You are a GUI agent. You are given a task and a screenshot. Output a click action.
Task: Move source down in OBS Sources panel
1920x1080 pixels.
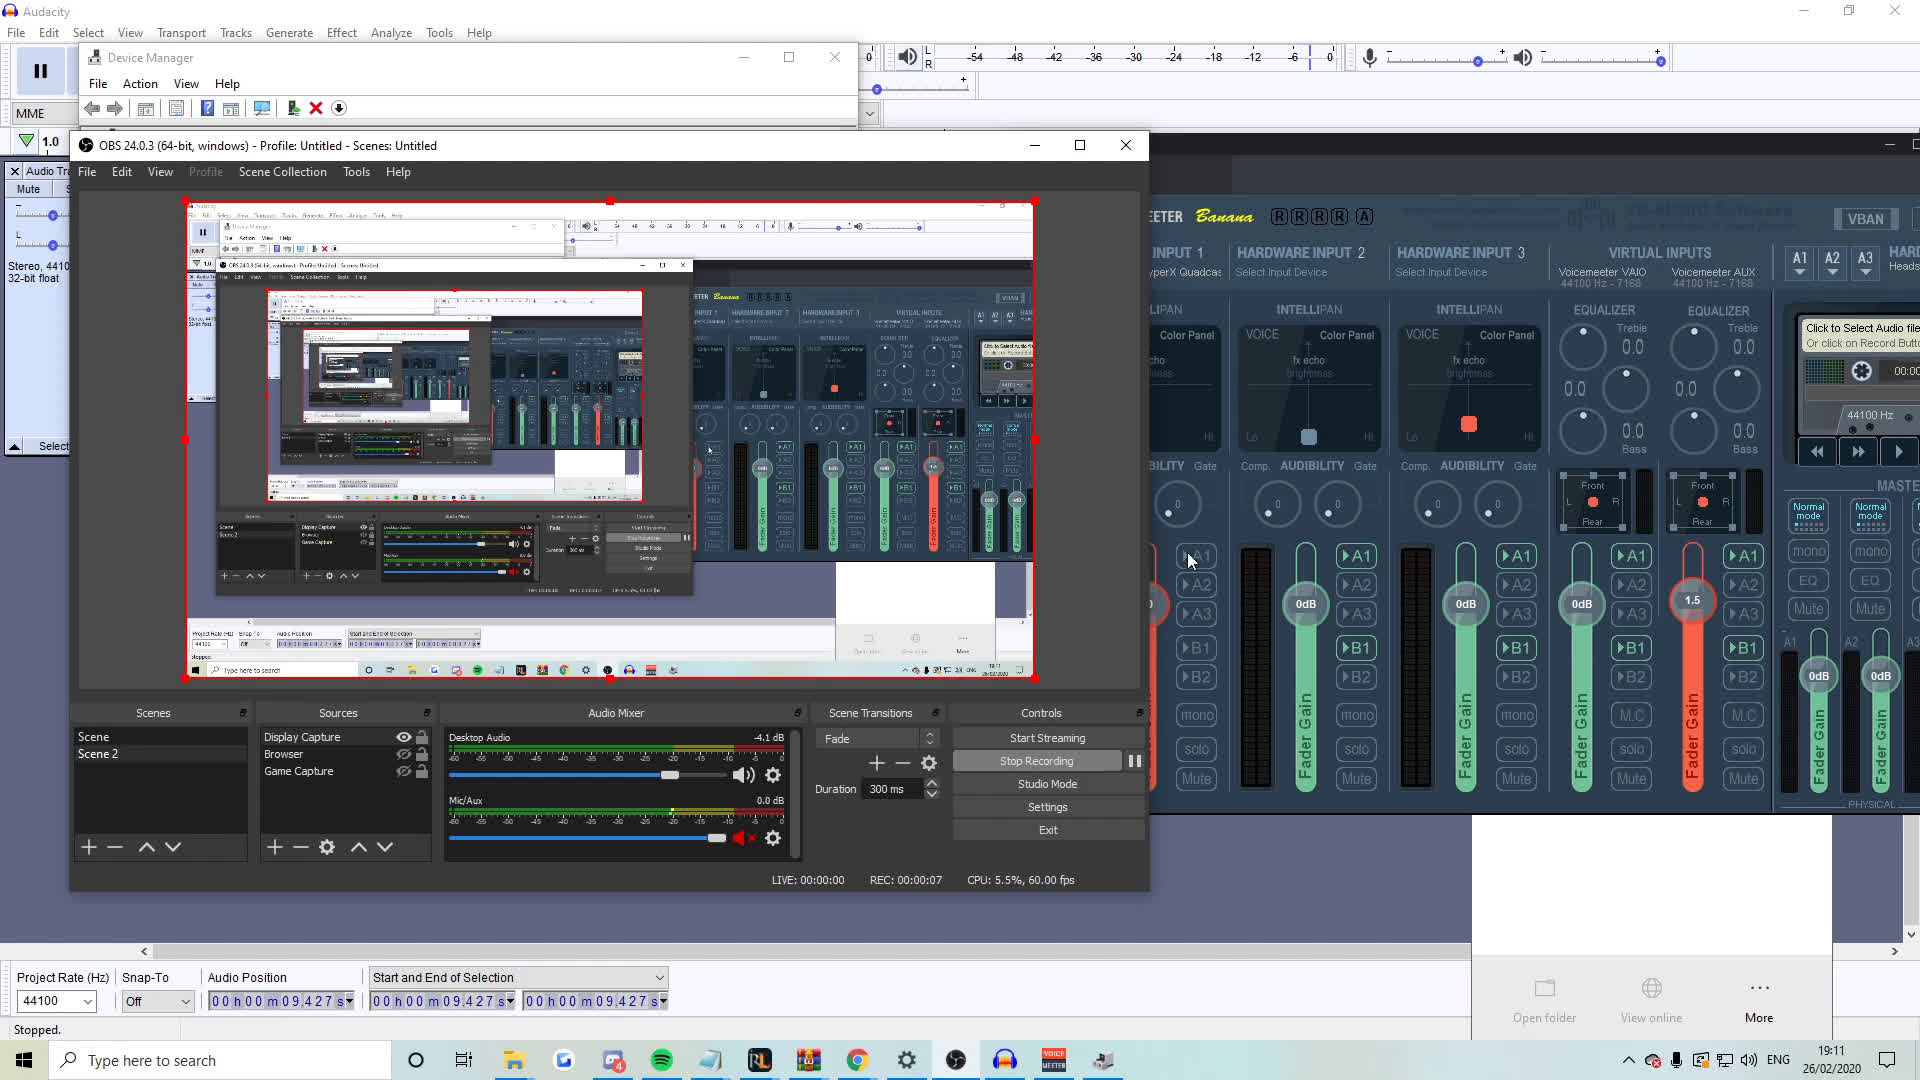click(385, 847)
